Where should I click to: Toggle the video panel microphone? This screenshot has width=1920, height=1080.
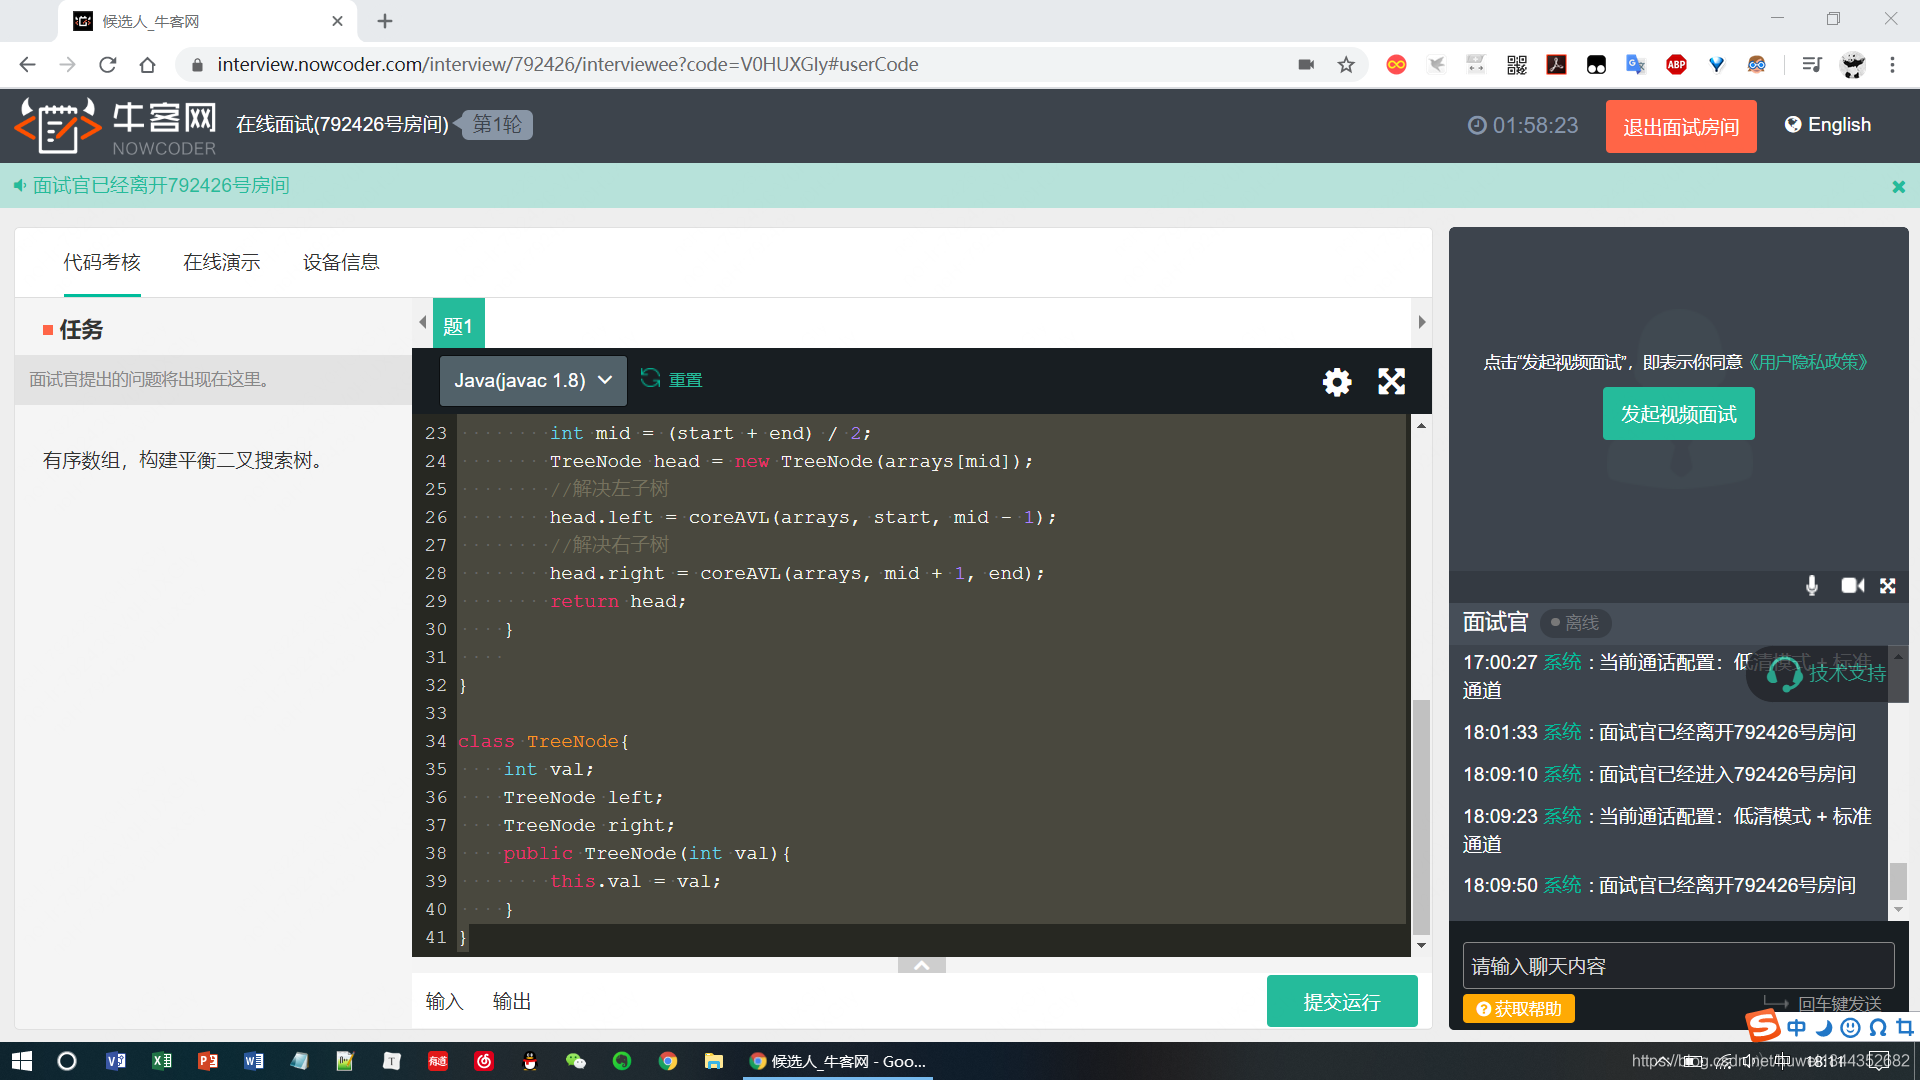(1811, 586)
